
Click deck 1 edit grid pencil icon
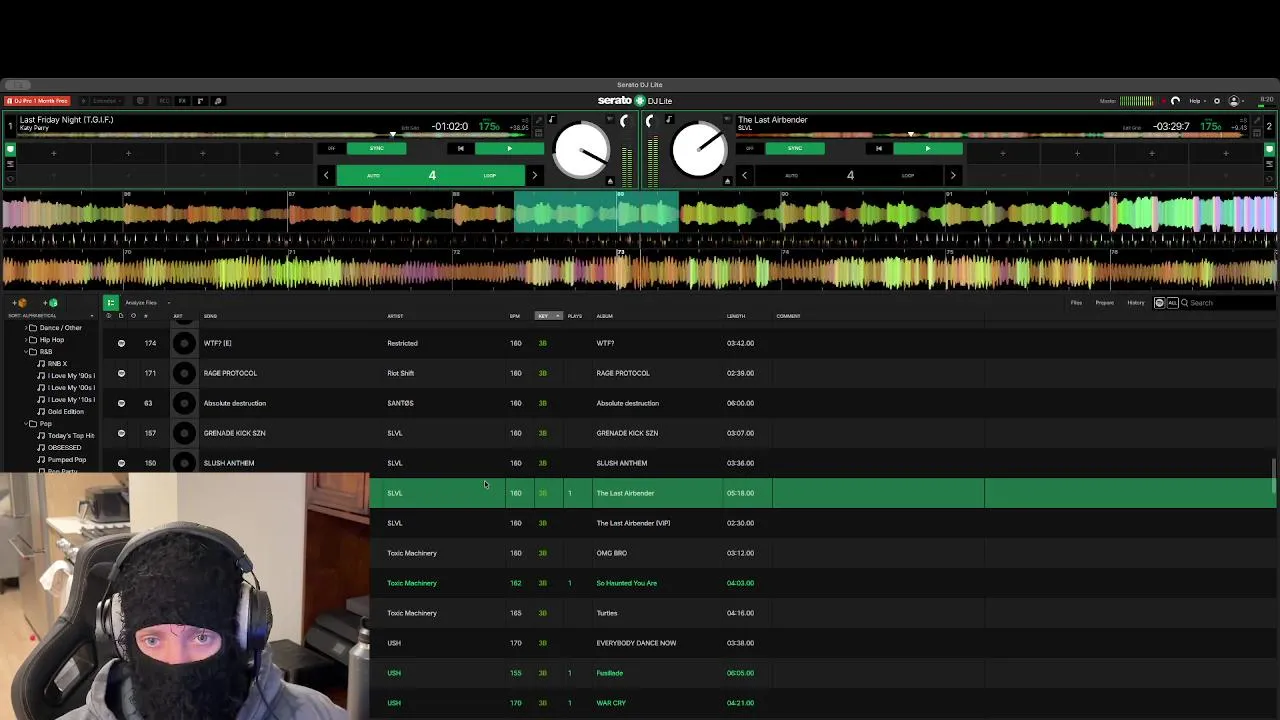click(x=538, y=120)
